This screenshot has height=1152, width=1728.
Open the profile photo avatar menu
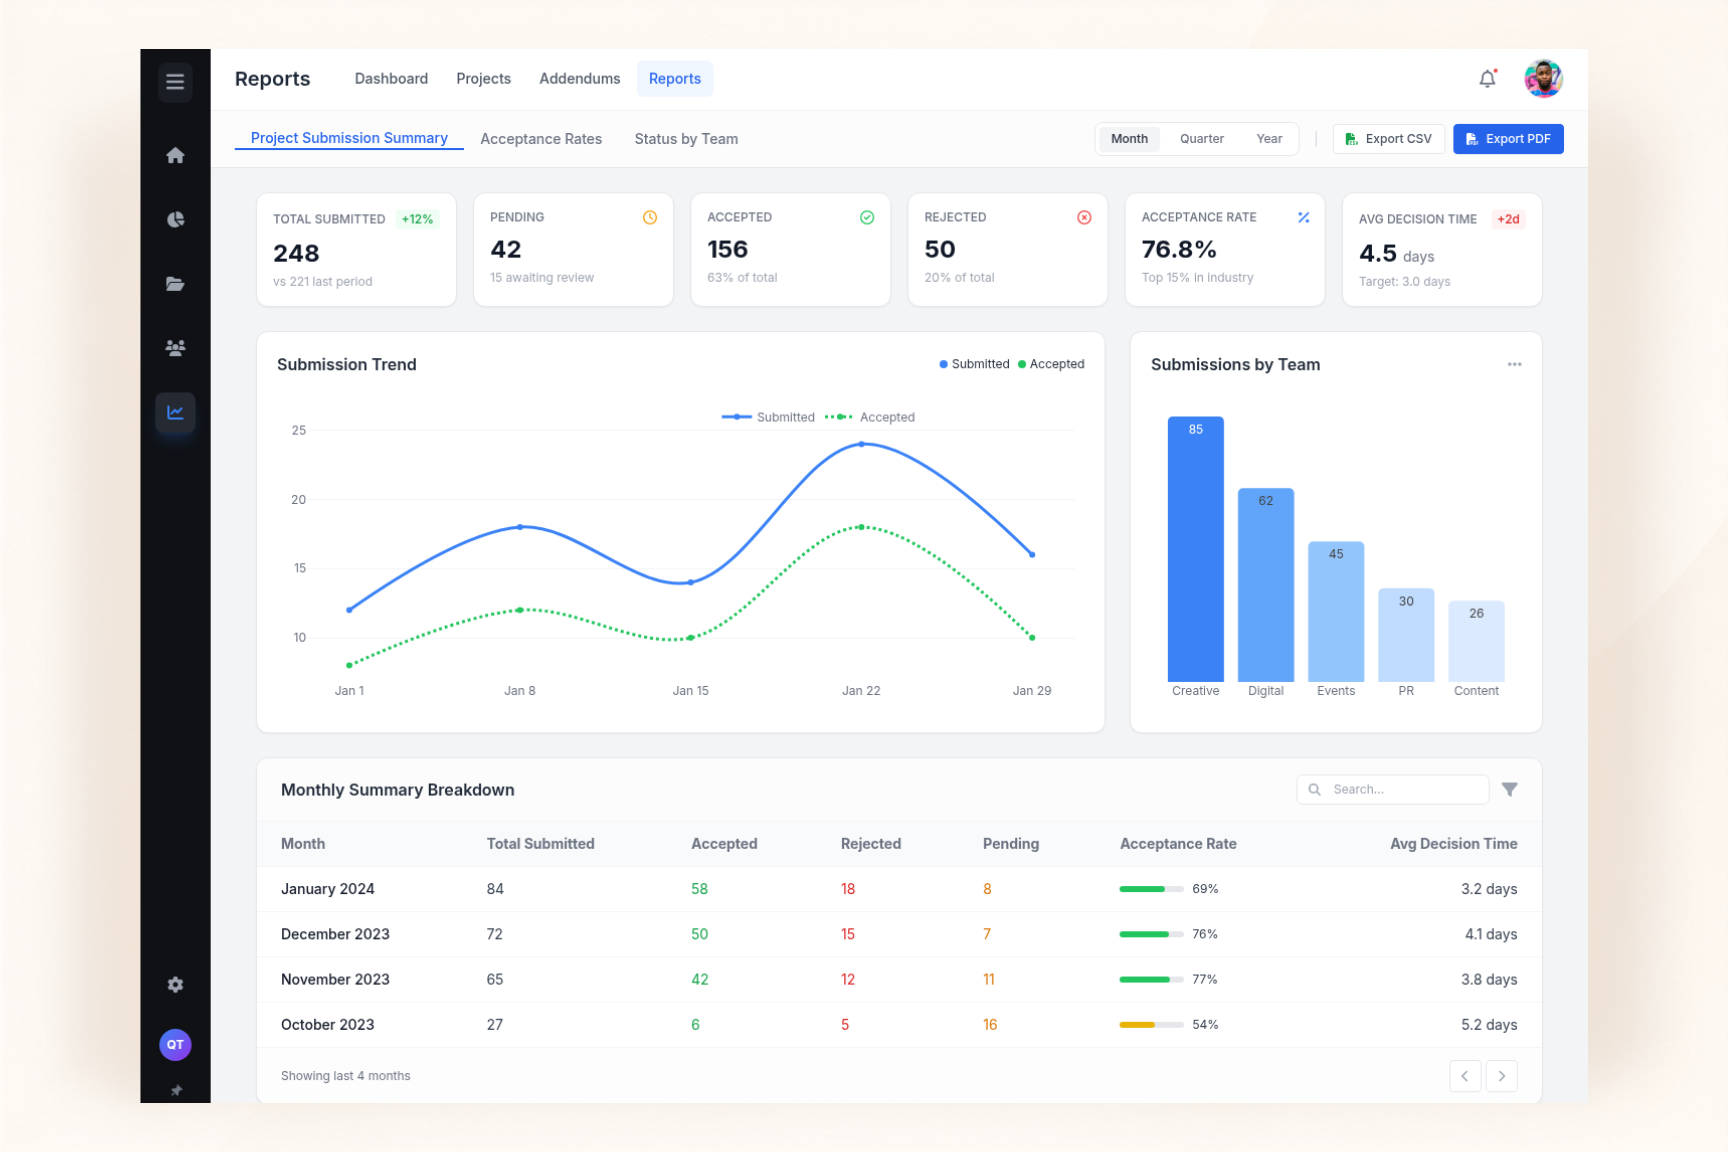point(1543,78)
